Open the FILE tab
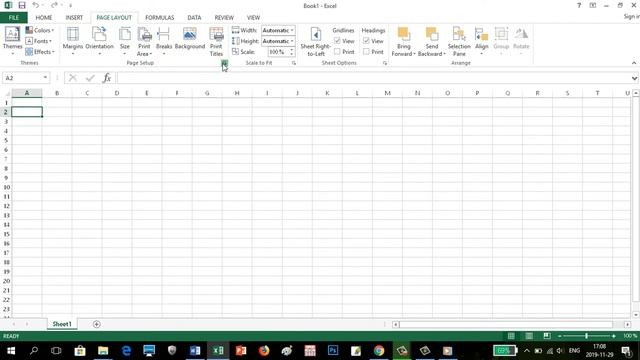This screenshot has height=360, width=640. 13,18
